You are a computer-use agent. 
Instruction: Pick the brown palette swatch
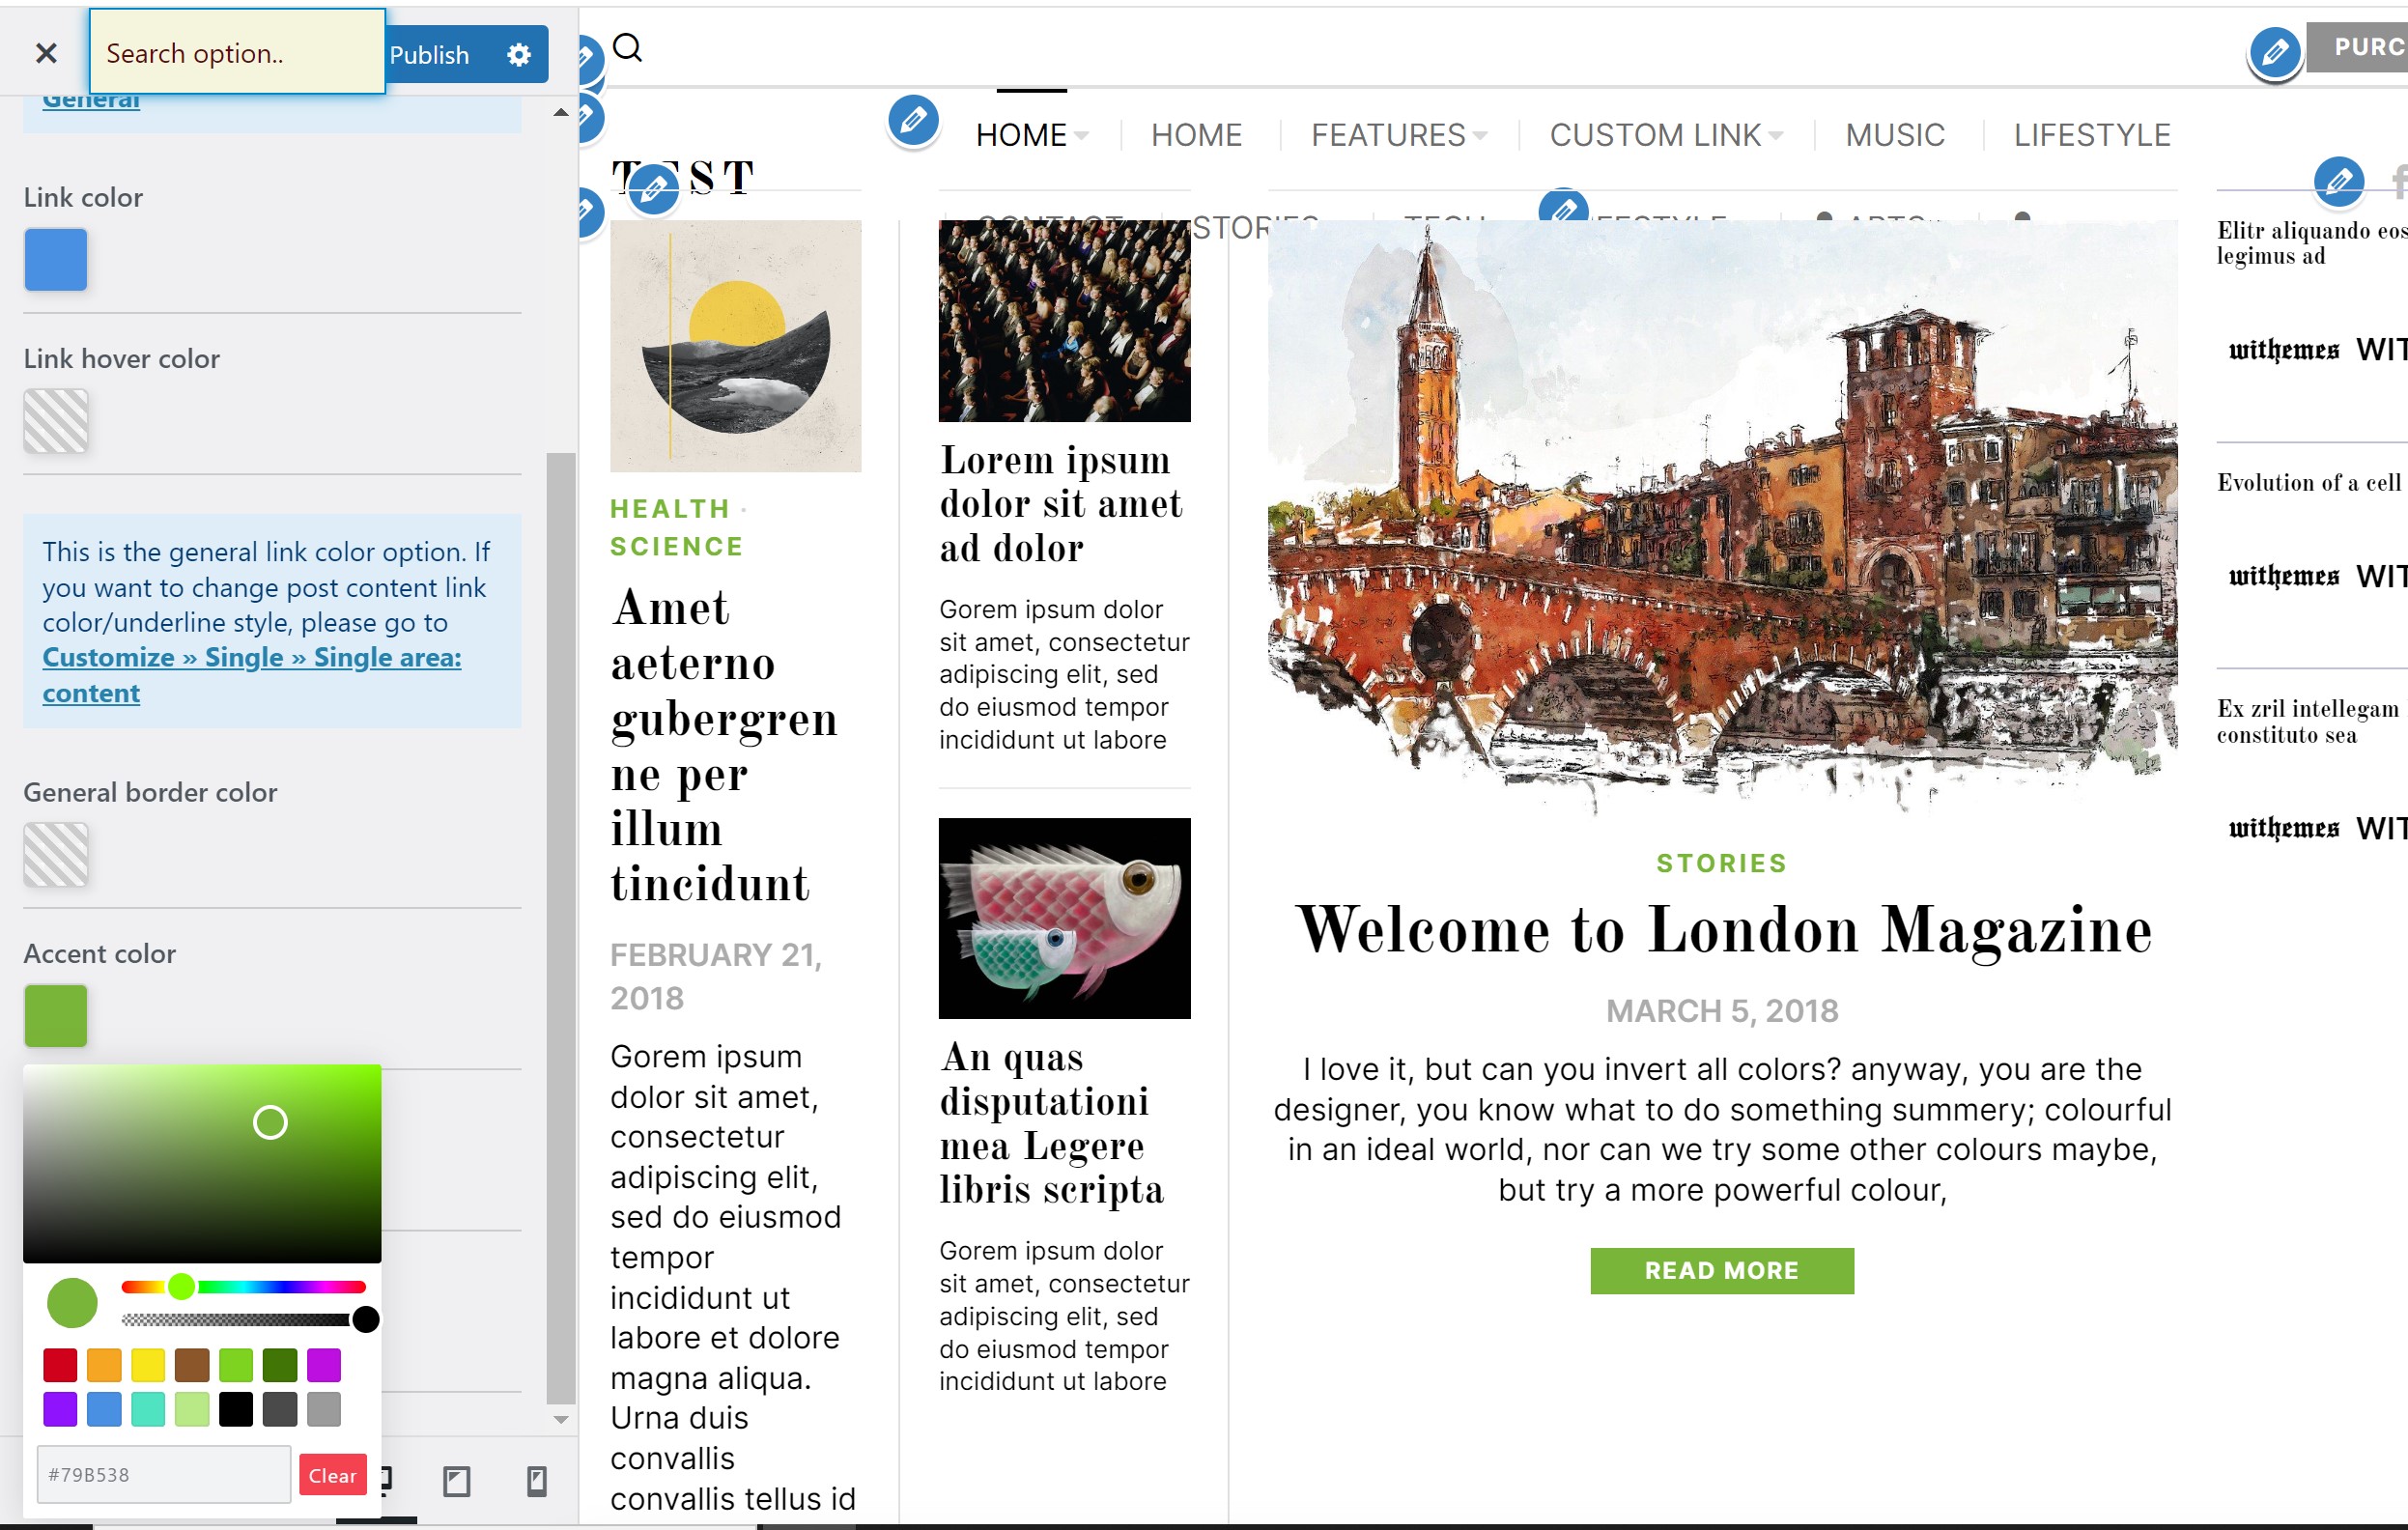tap(192, 1365)
